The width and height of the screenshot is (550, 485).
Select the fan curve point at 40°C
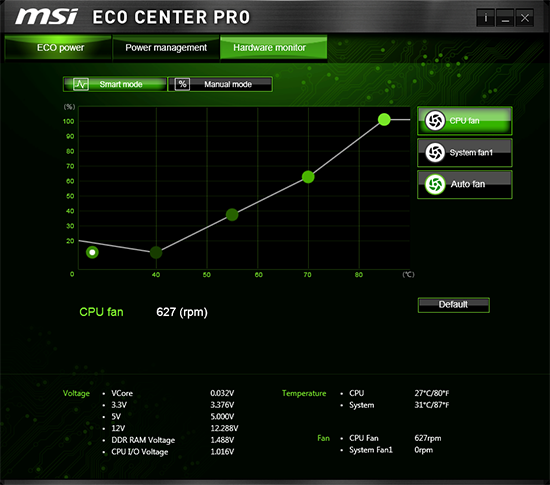tap(156, 252)
